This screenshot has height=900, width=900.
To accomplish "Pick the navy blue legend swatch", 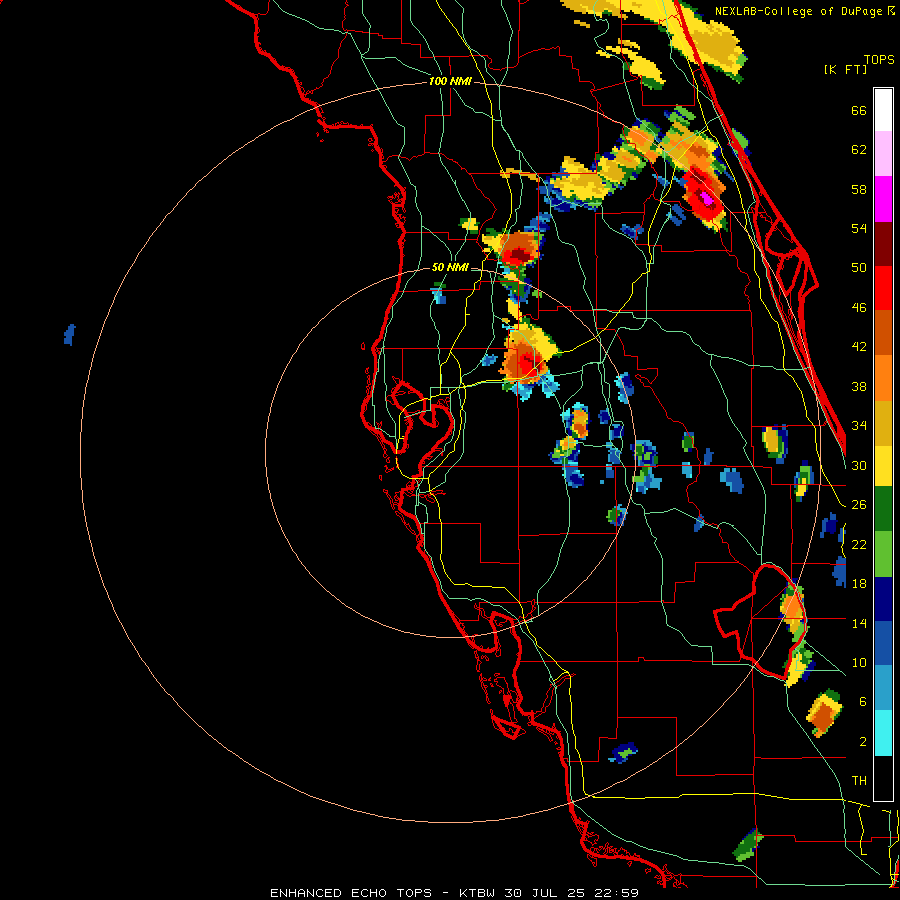I will tap(883, 599).
